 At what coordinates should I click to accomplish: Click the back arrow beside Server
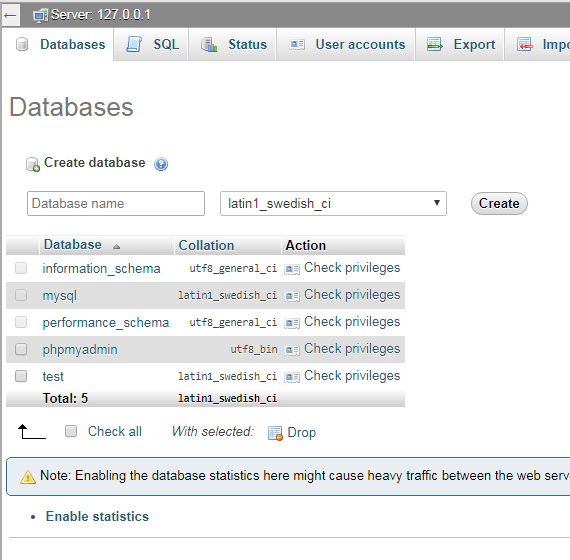[11, 15]
